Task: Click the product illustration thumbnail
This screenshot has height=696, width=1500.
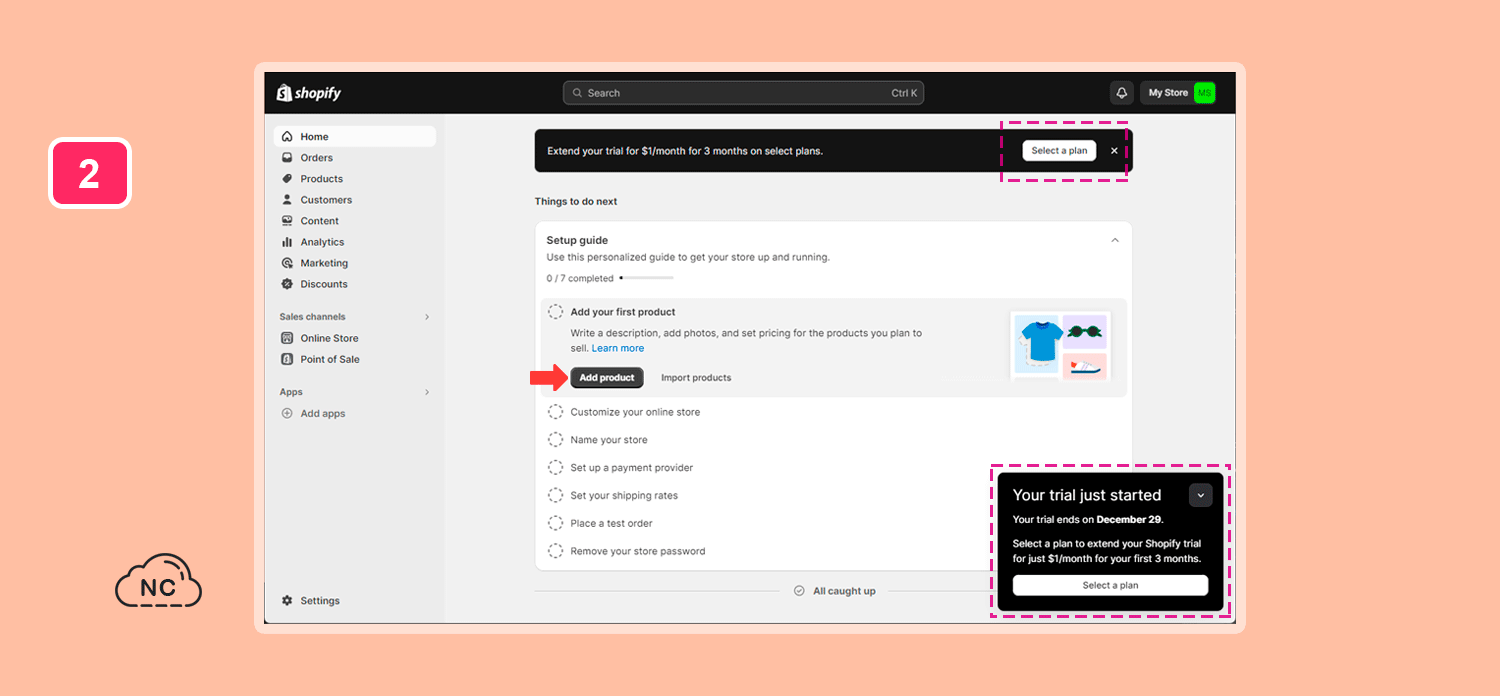Action: click(x=1060, y=346)
